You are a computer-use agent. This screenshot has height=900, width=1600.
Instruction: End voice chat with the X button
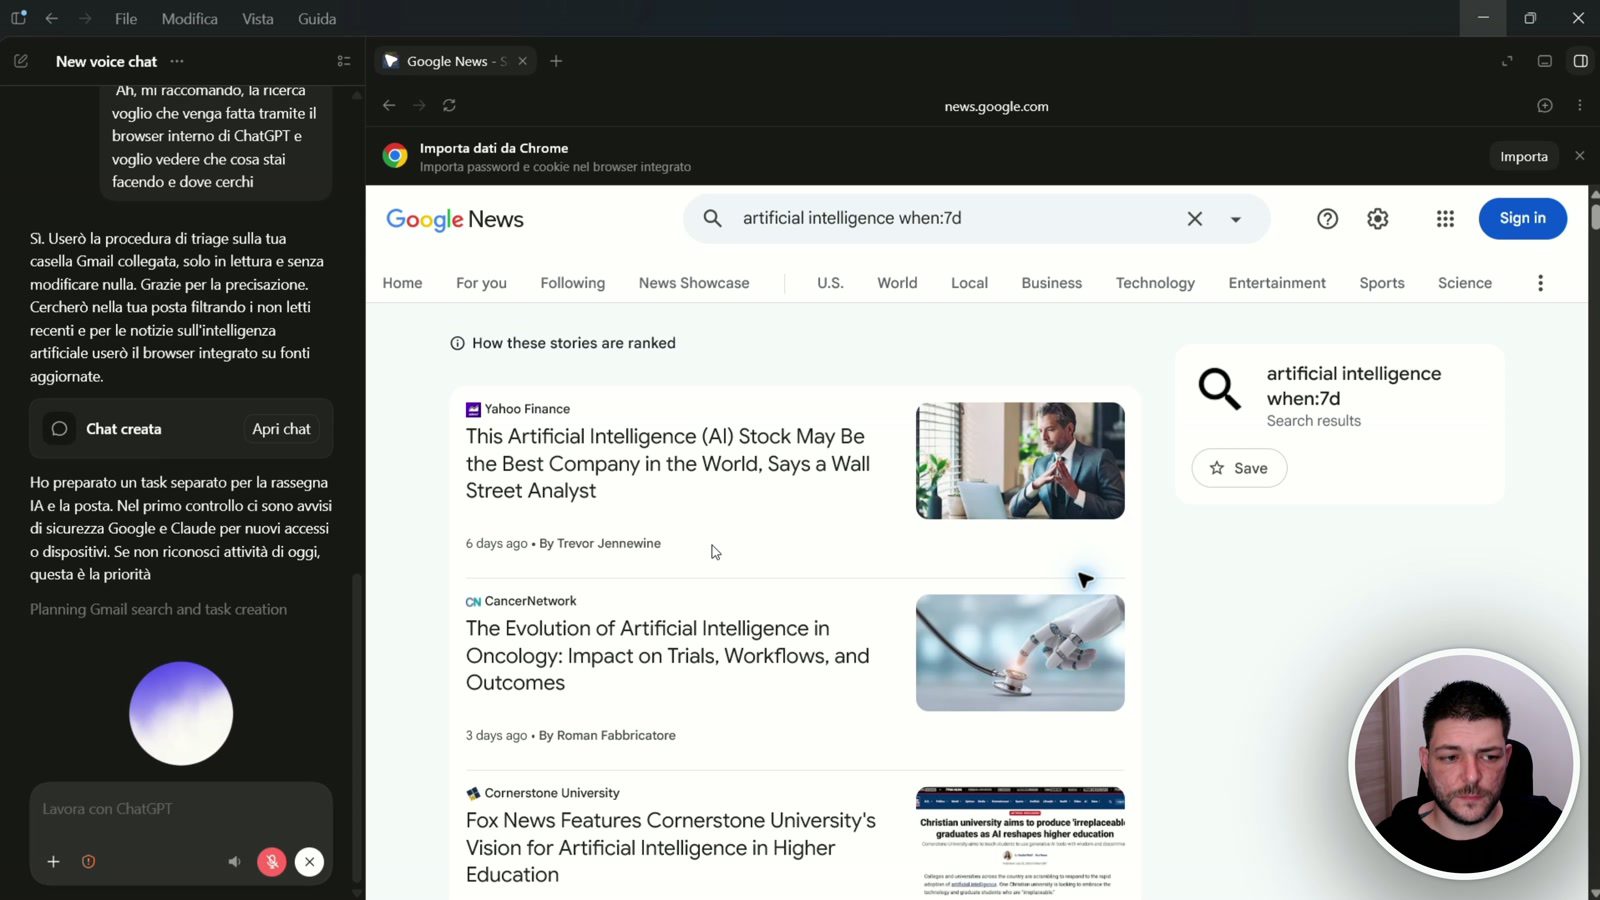pyautogui.click(x=309, y=862)
